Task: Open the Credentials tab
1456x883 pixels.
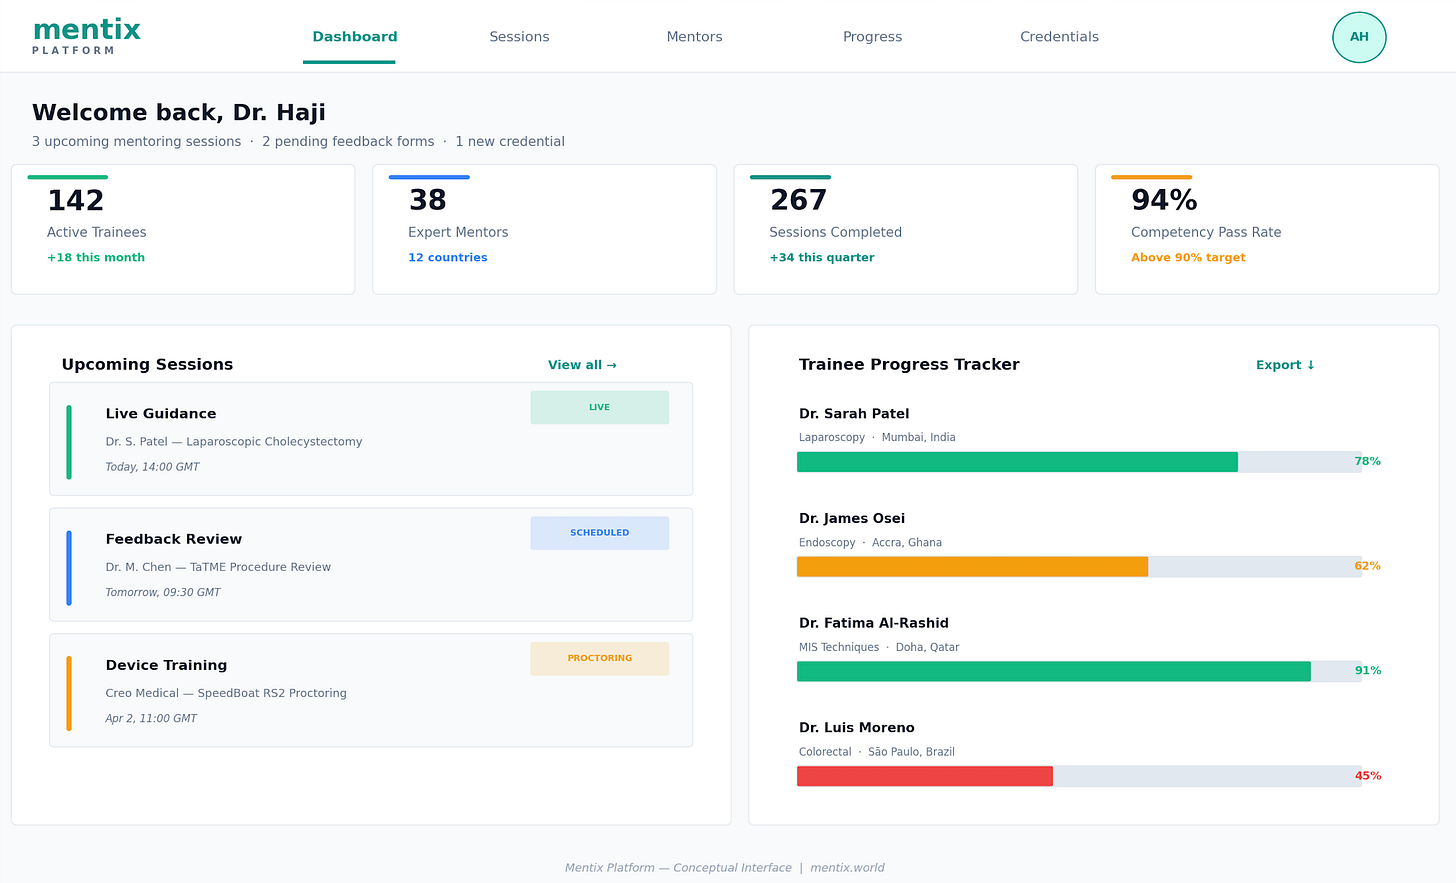Action: (1059, 37)
